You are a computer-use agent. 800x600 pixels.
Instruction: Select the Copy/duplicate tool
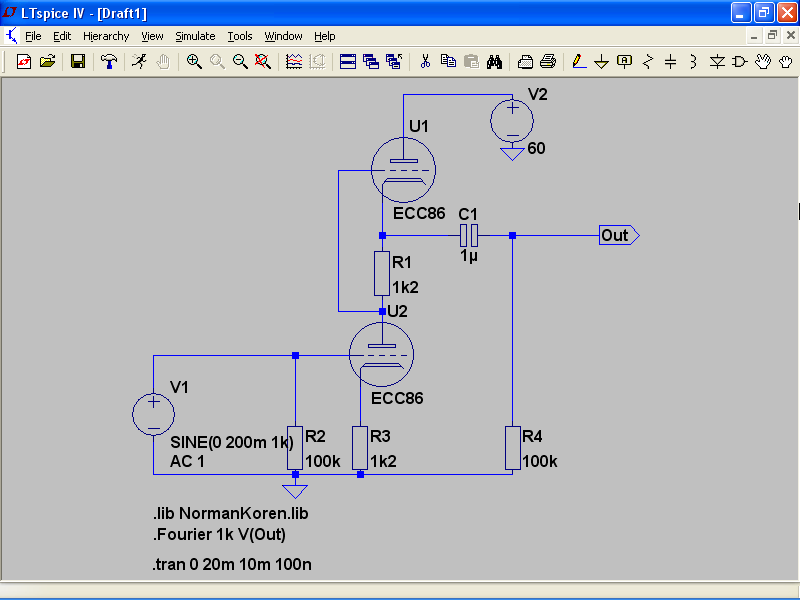pos(448,62)
